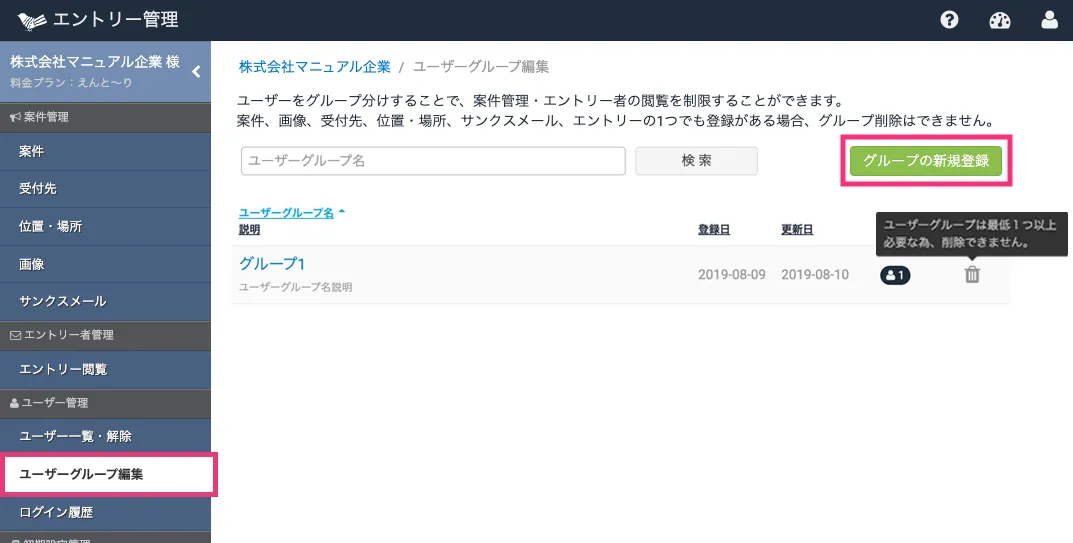Open 受付先 in the sidebar
This screenshot has height=543, width=1073.
point(105,189)
